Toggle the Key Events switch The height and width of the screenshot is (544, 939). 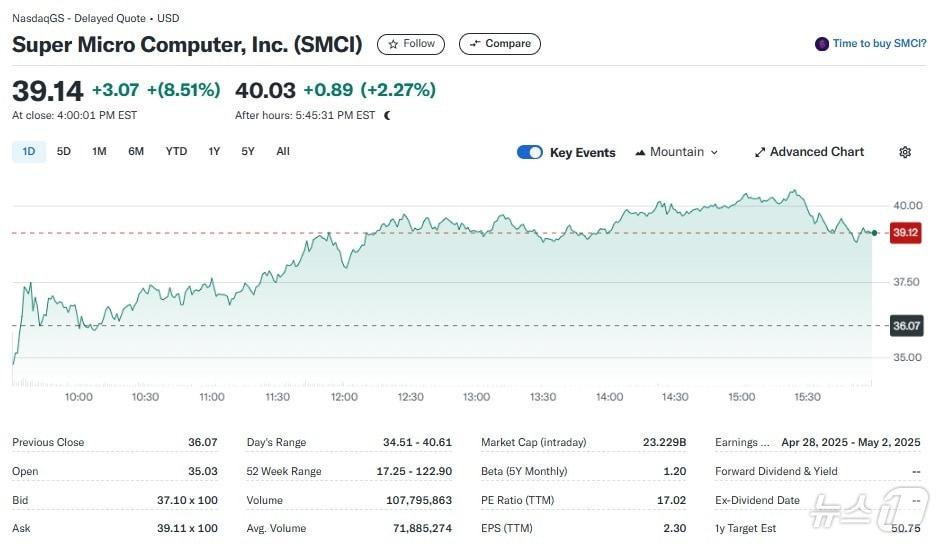point(530,152)
